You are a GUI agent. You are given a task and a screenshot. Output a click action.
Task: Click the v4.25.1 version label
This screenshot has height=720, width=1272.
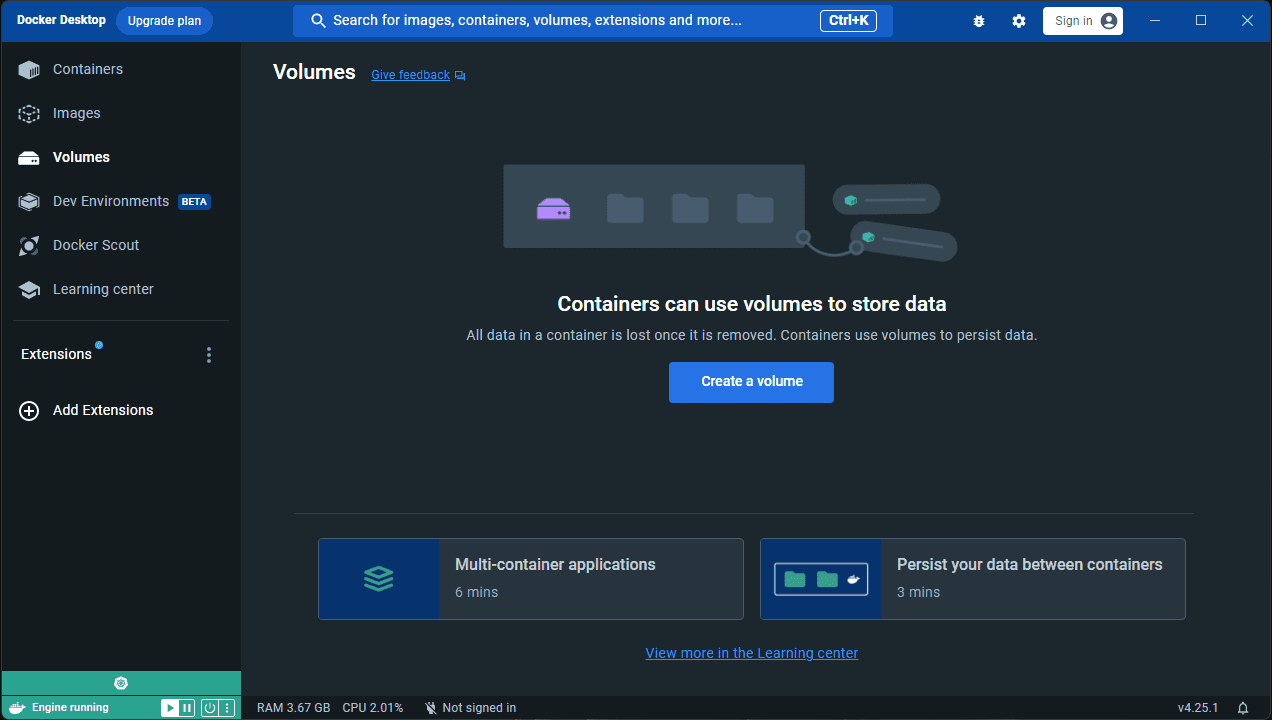coord(1197,708)
